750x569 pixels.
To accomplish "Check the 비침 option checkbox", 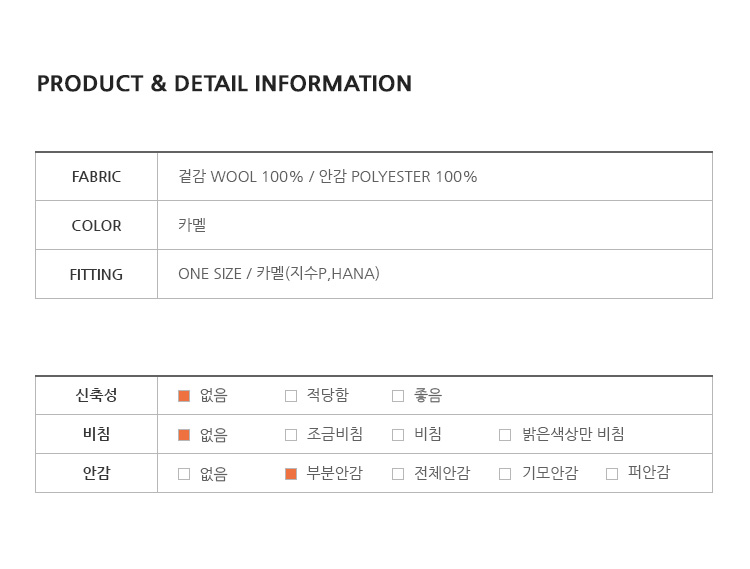I will [398, 435].
